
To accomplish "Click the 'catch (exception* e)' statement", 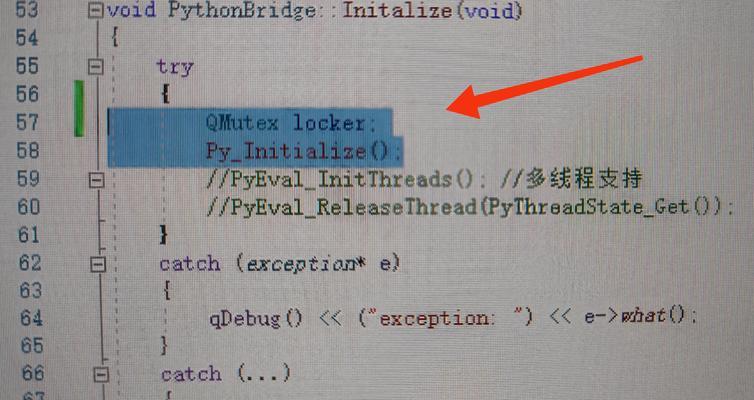I will (280, 264).
